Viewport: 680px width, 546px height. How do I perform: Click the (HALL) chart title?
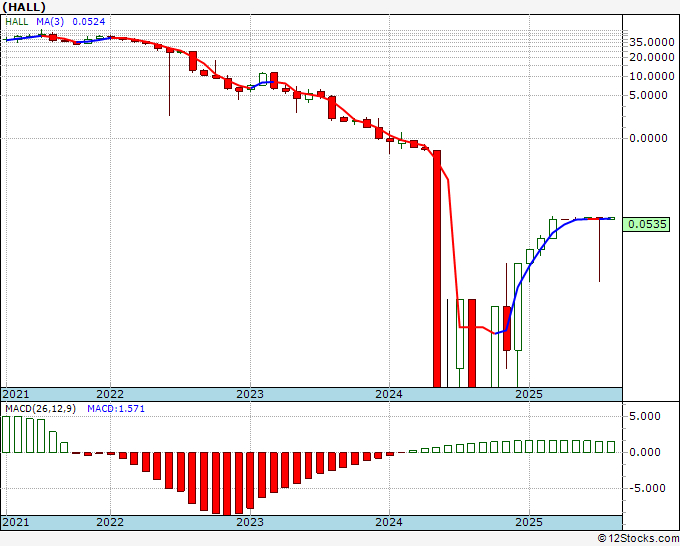24,7
